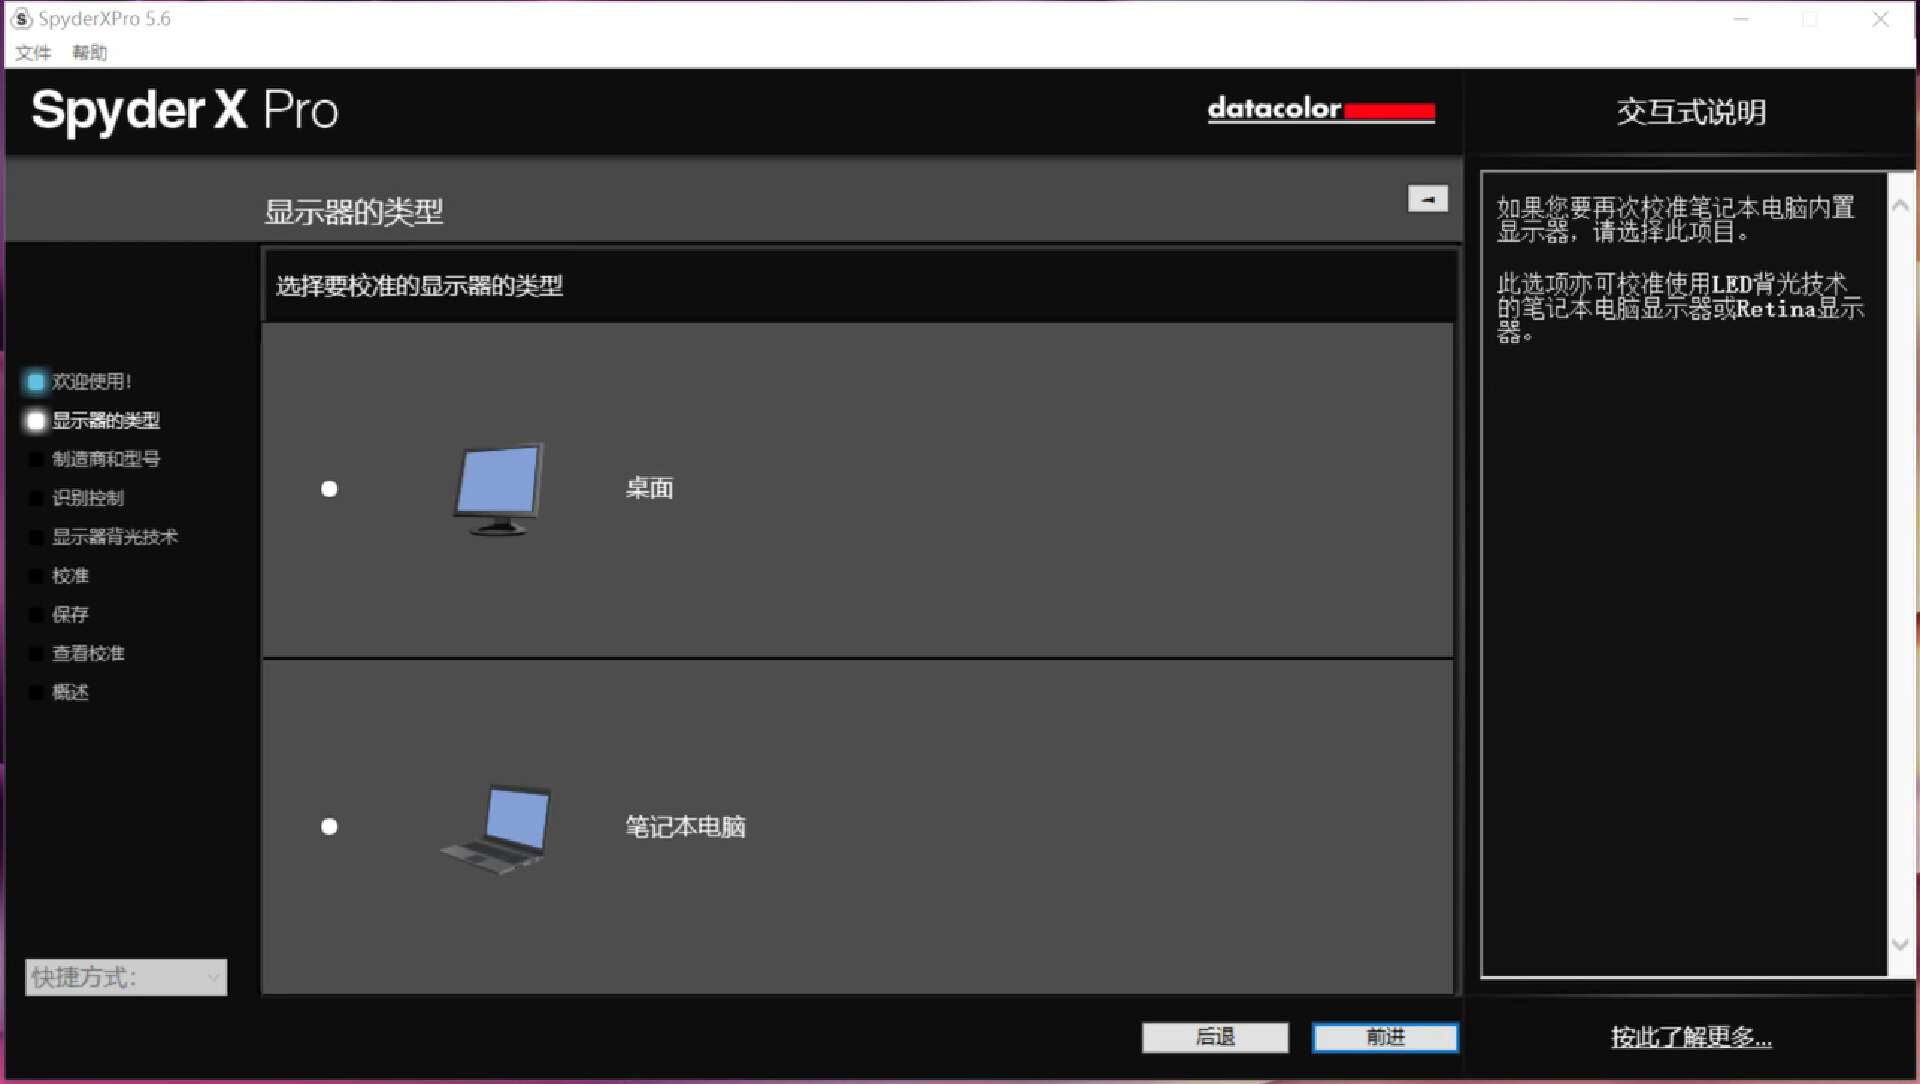Select 制造商和型号 step in sidebar

(x=106, y=459)
